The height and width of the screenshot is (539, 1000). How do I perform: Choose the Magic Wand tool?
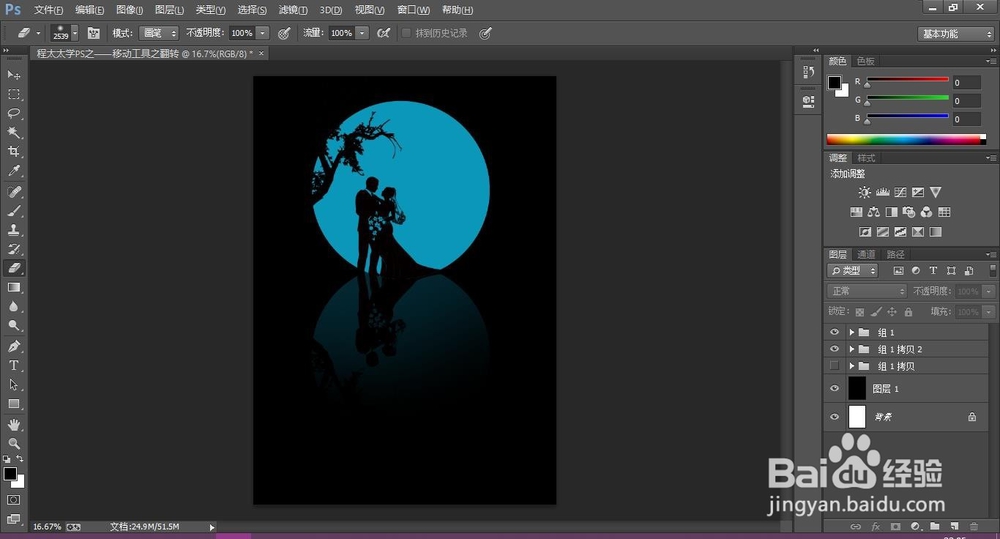(x=14, y=132)
